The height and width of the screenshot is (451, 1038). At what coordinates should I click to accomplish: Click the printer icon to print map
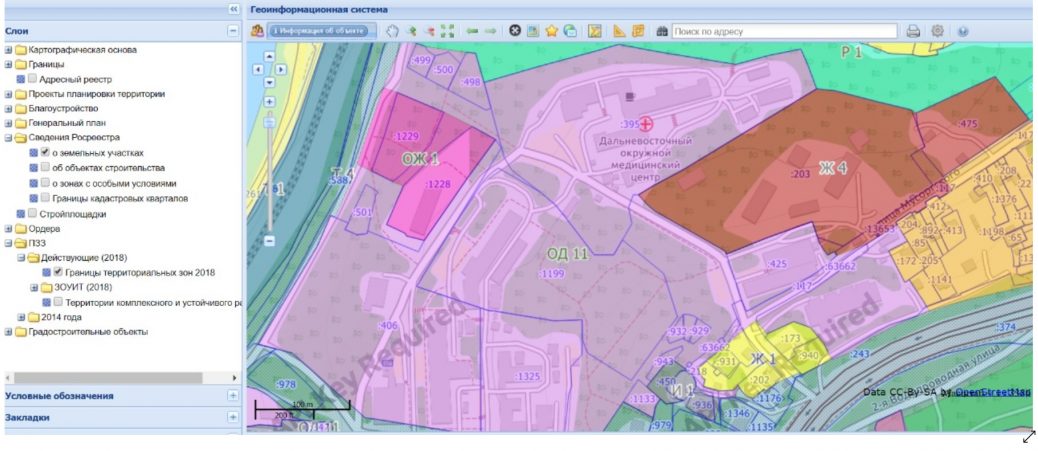913,31
